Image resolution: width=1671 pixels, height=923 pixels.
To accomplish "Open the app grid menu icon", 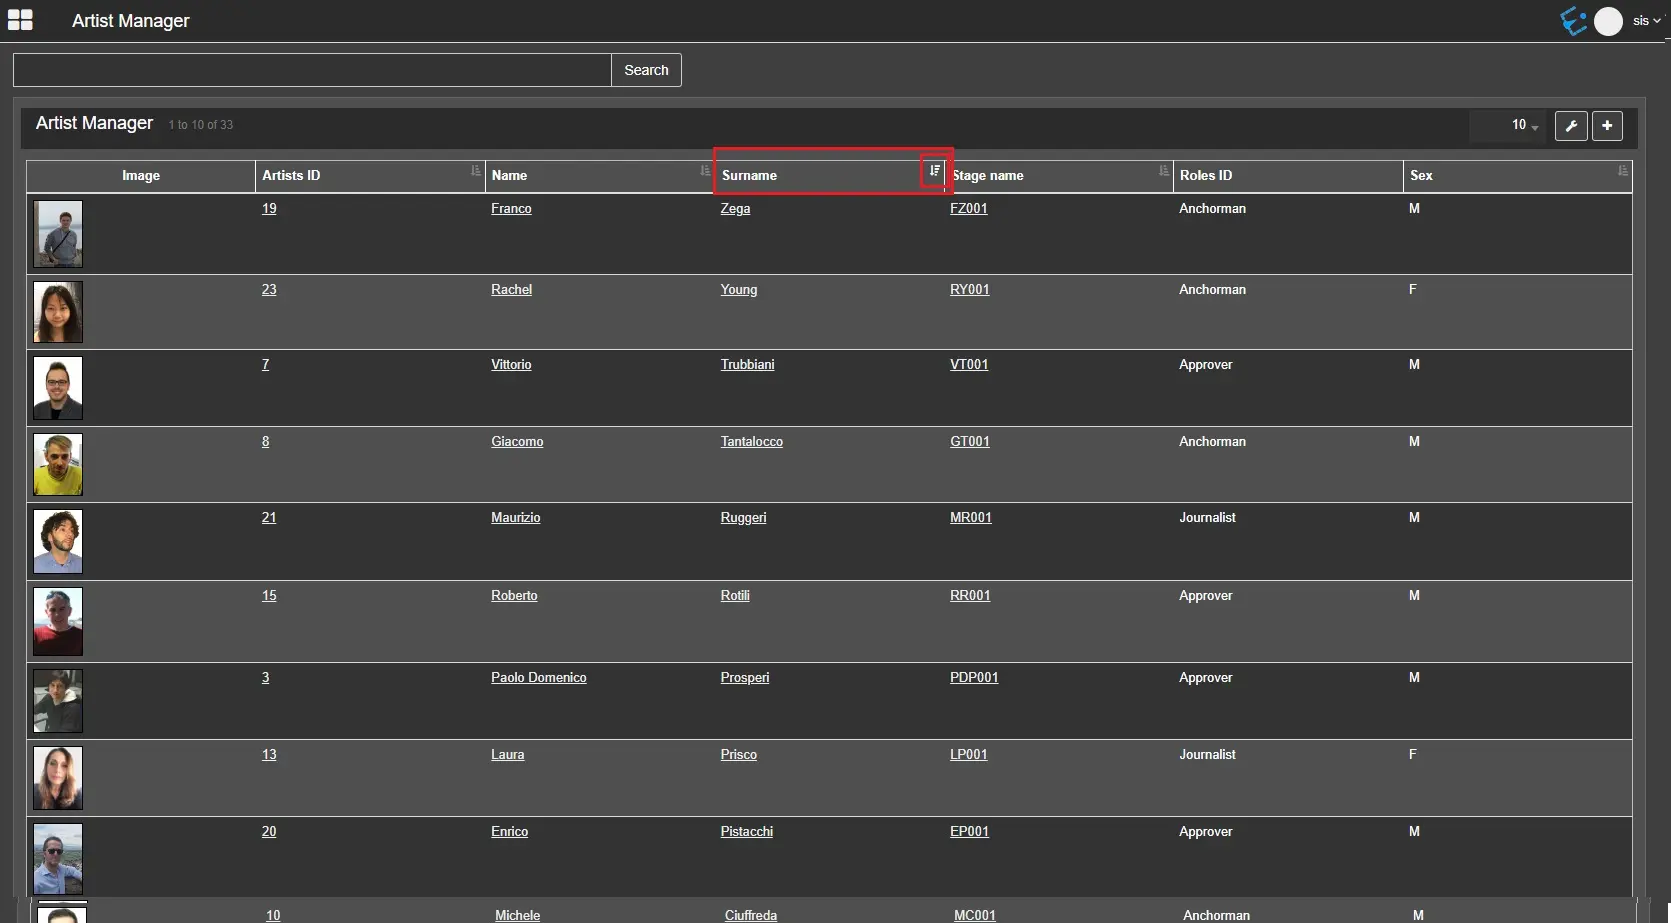I will (x=20, y=20).
